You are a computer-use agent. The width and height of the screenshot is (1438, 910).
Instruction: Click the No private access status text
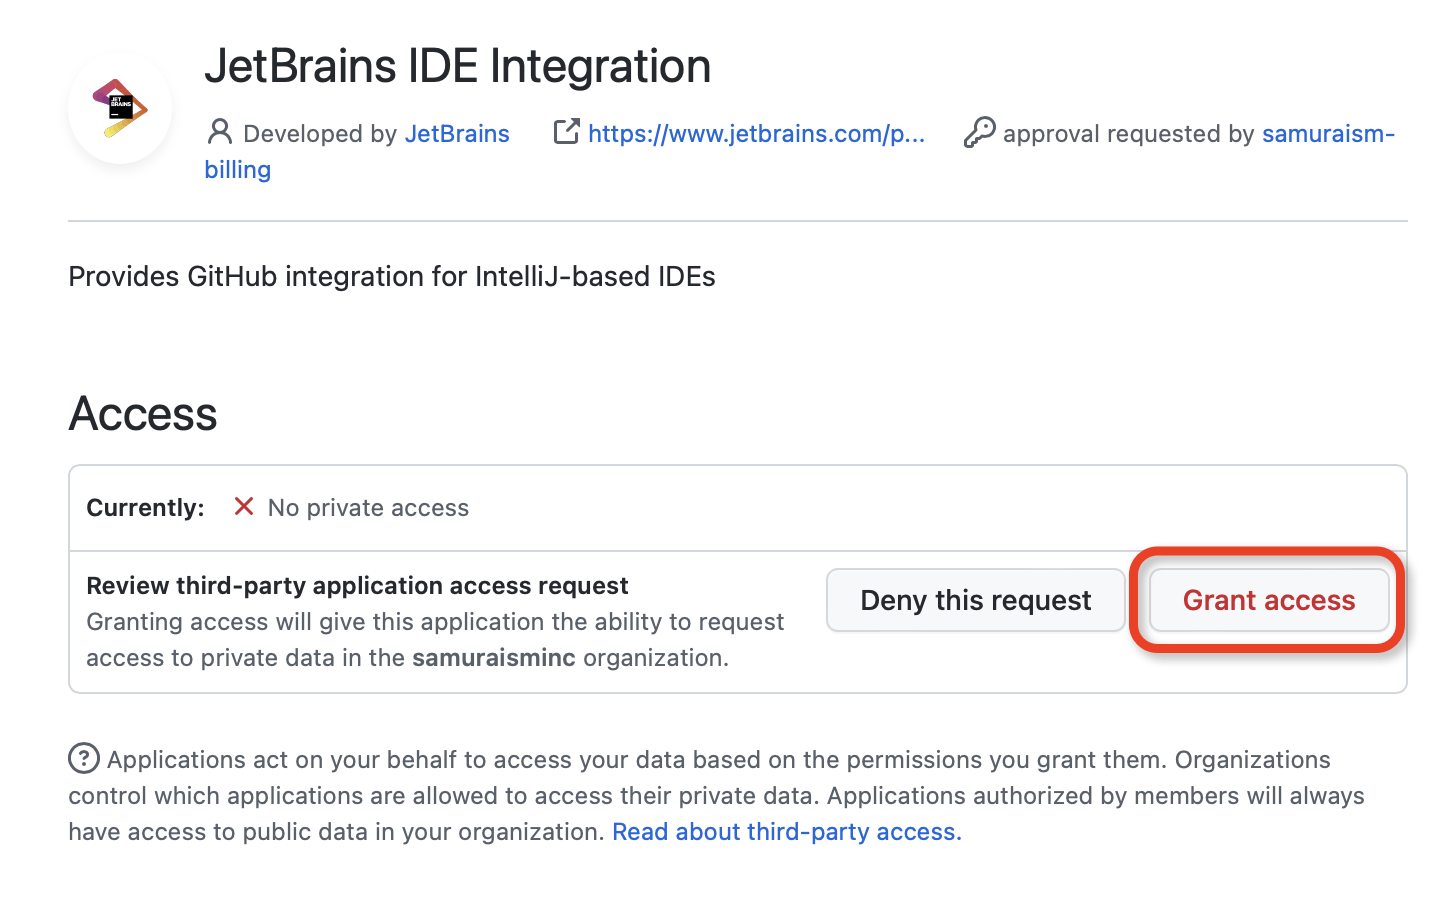click(368, 508)
